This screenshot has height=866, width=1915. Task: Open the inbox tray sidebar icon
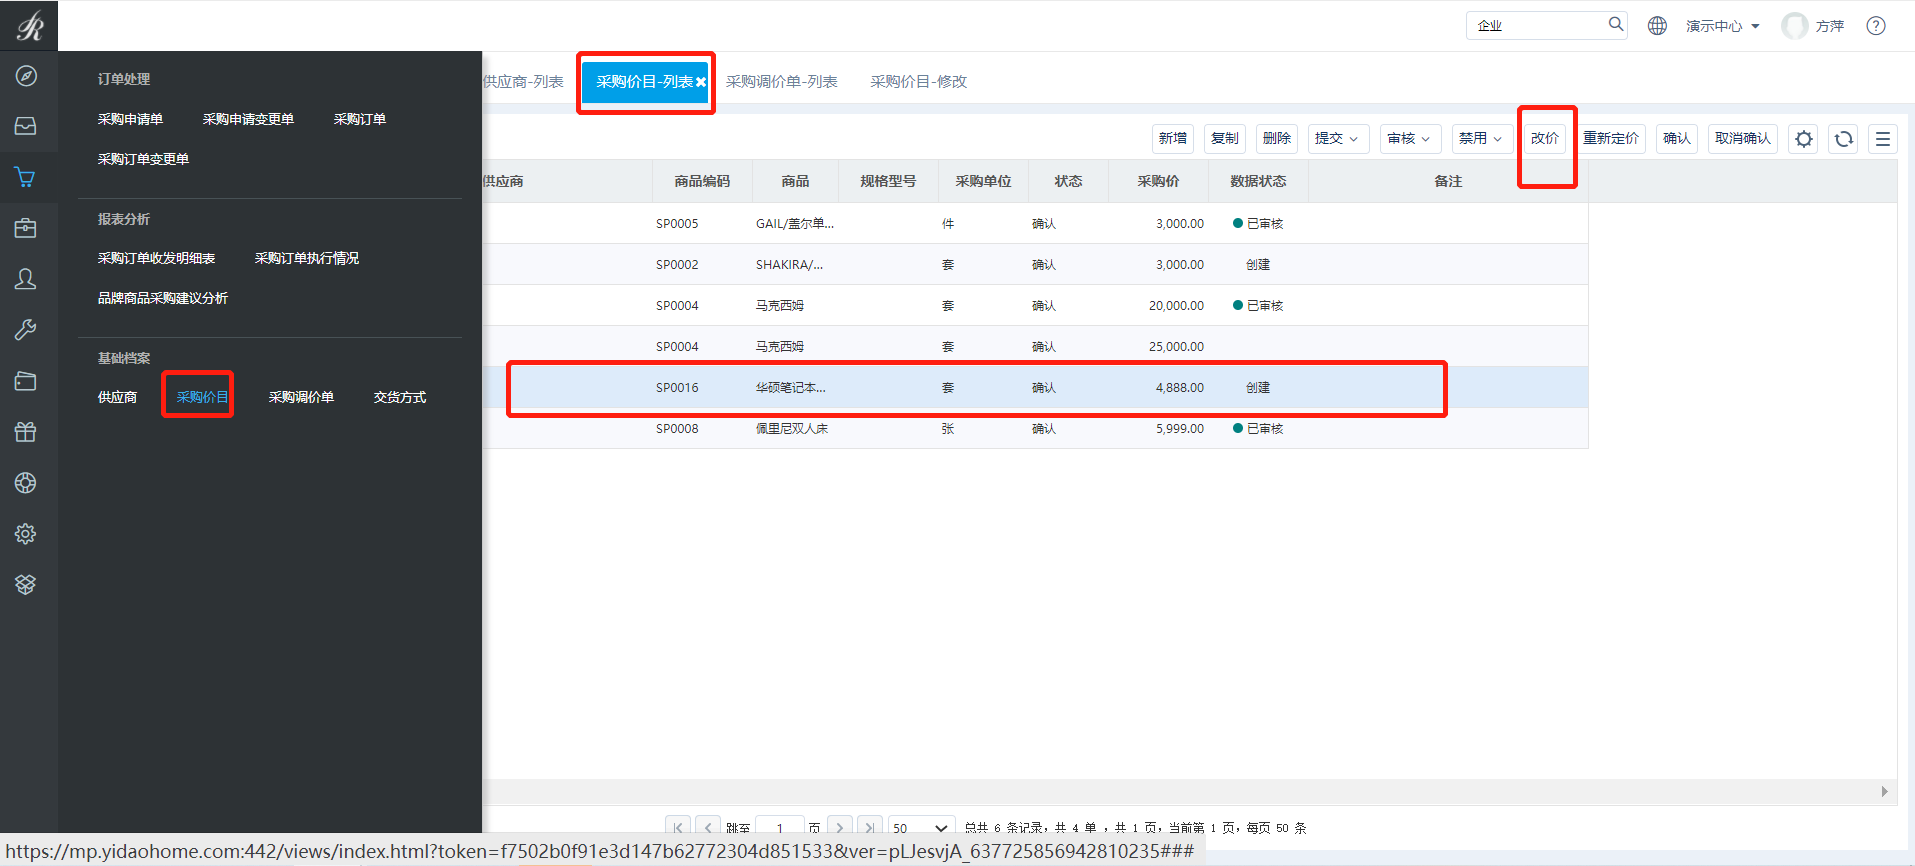pos(26,126)
